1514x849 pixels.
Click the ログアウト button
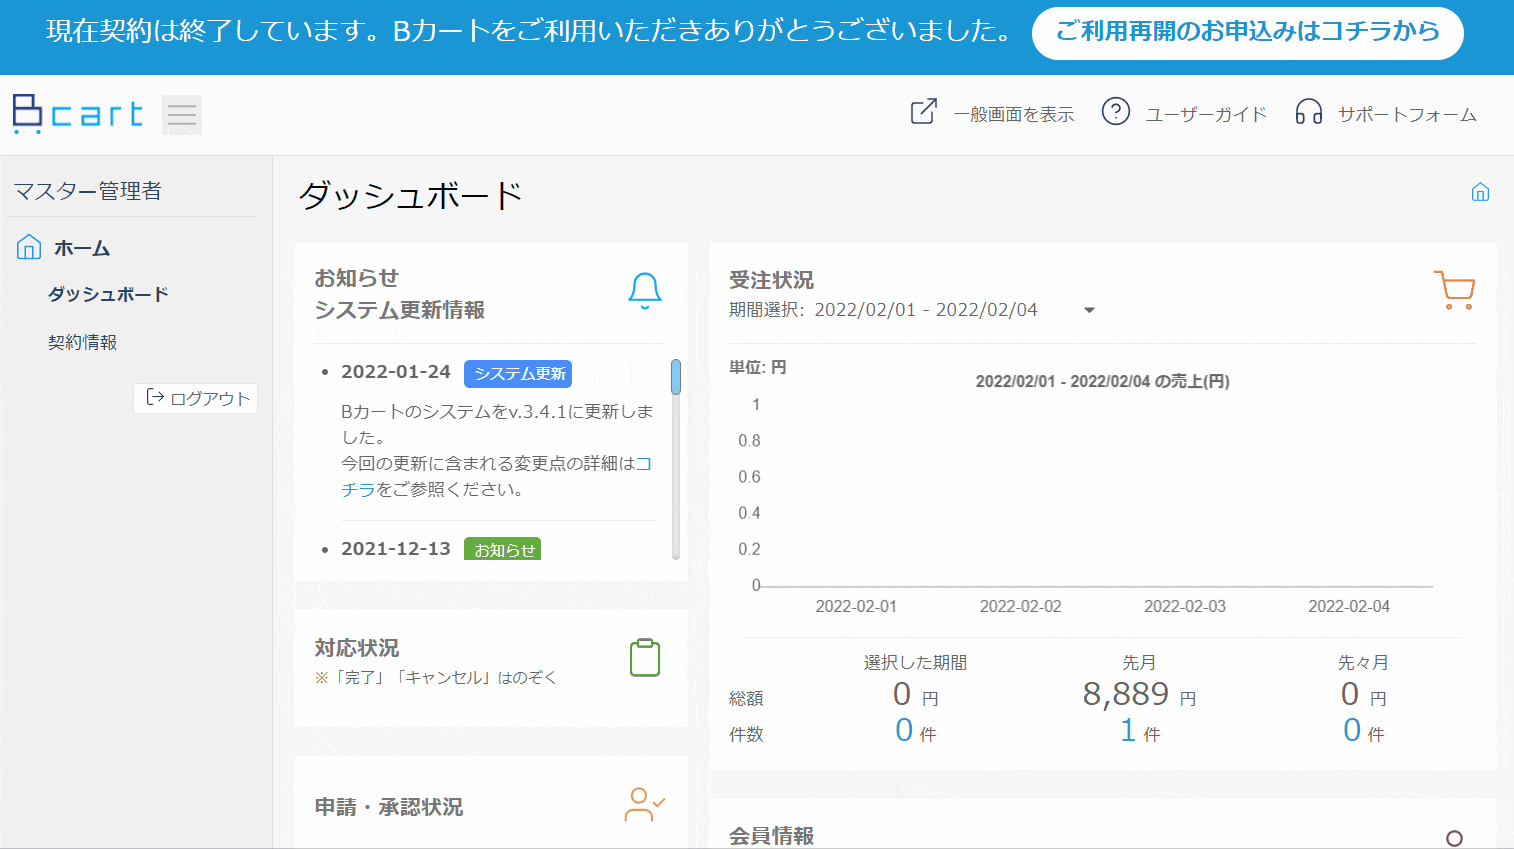point(196,398)
